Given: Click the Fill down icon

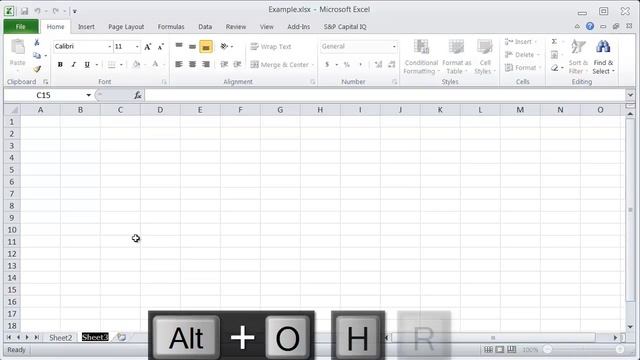Looking at the screenshot, I should (554, 55).
